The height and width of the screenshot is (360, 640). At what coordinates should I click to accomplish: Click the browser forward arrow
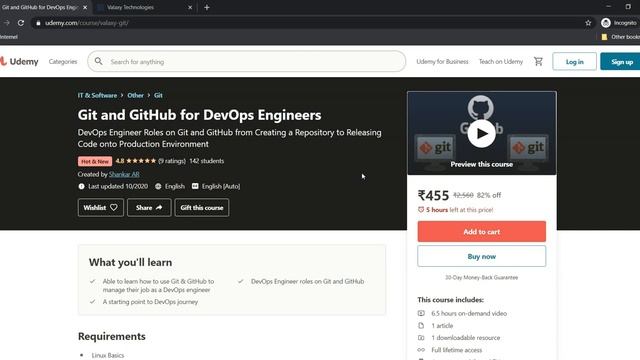6,23
